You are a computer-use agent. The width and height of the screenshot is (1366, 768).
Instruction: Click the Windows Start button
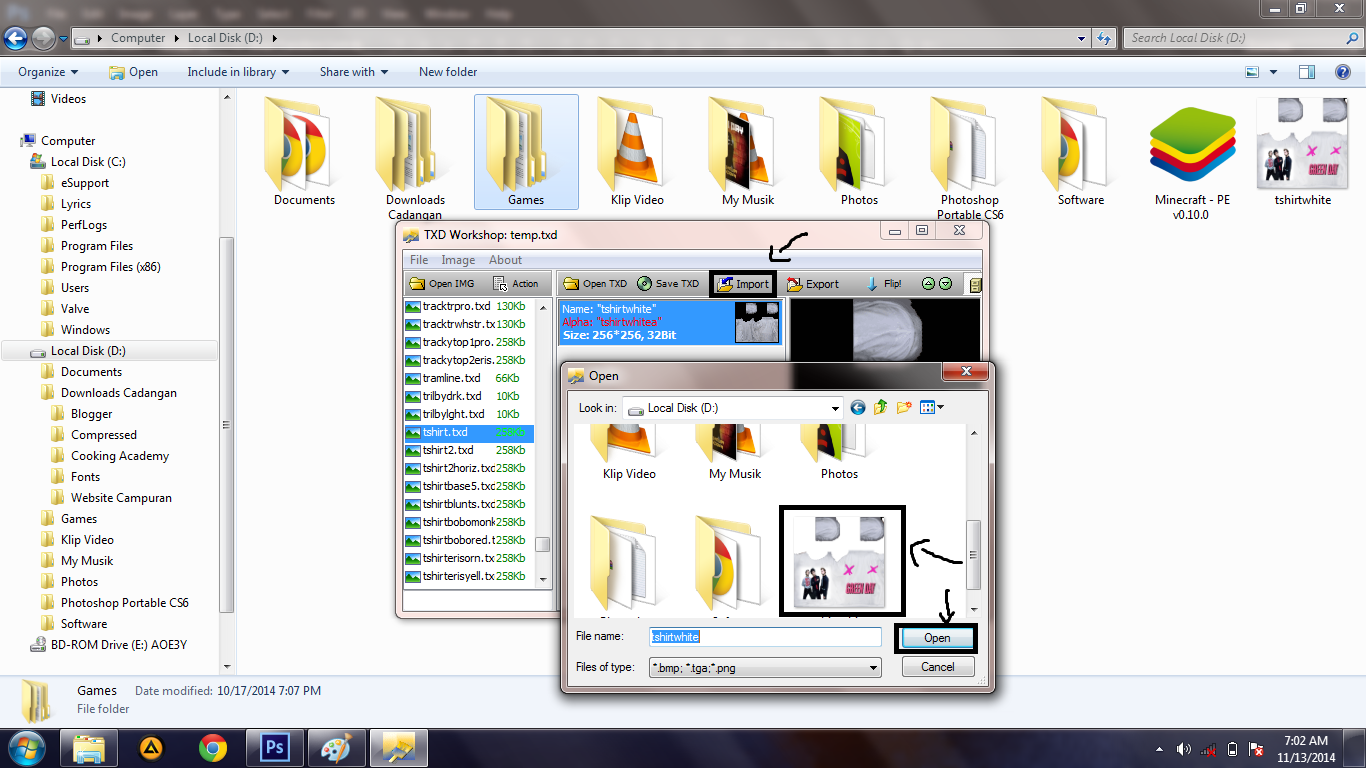coord(25,747)
